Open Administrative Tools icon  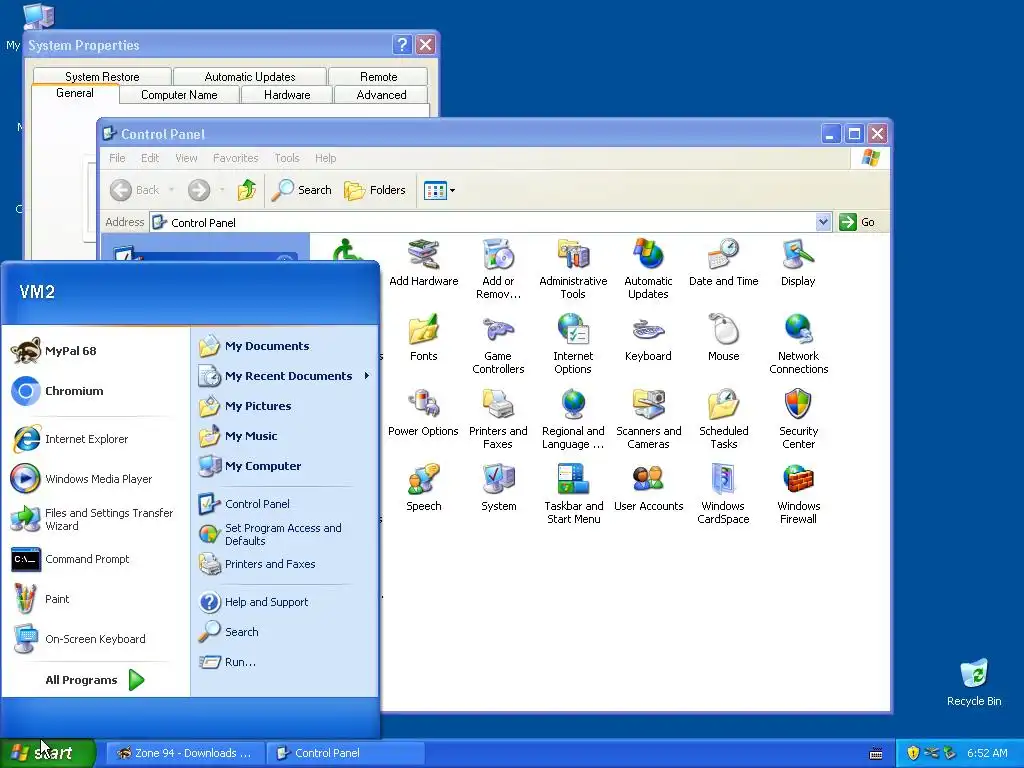(x=573, y=269)
